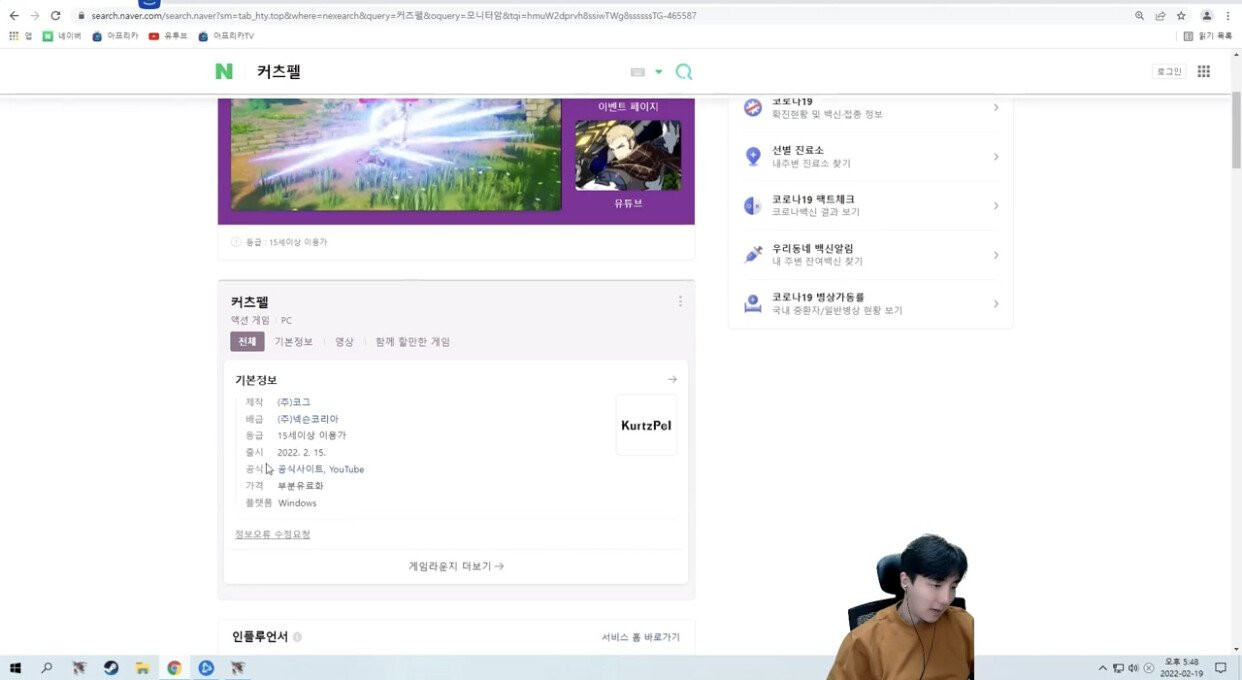Viewport: 1242px width, 680px height.
Task: Open the three-dot options on 커츠펠 card
Action: tap(680, 301)
